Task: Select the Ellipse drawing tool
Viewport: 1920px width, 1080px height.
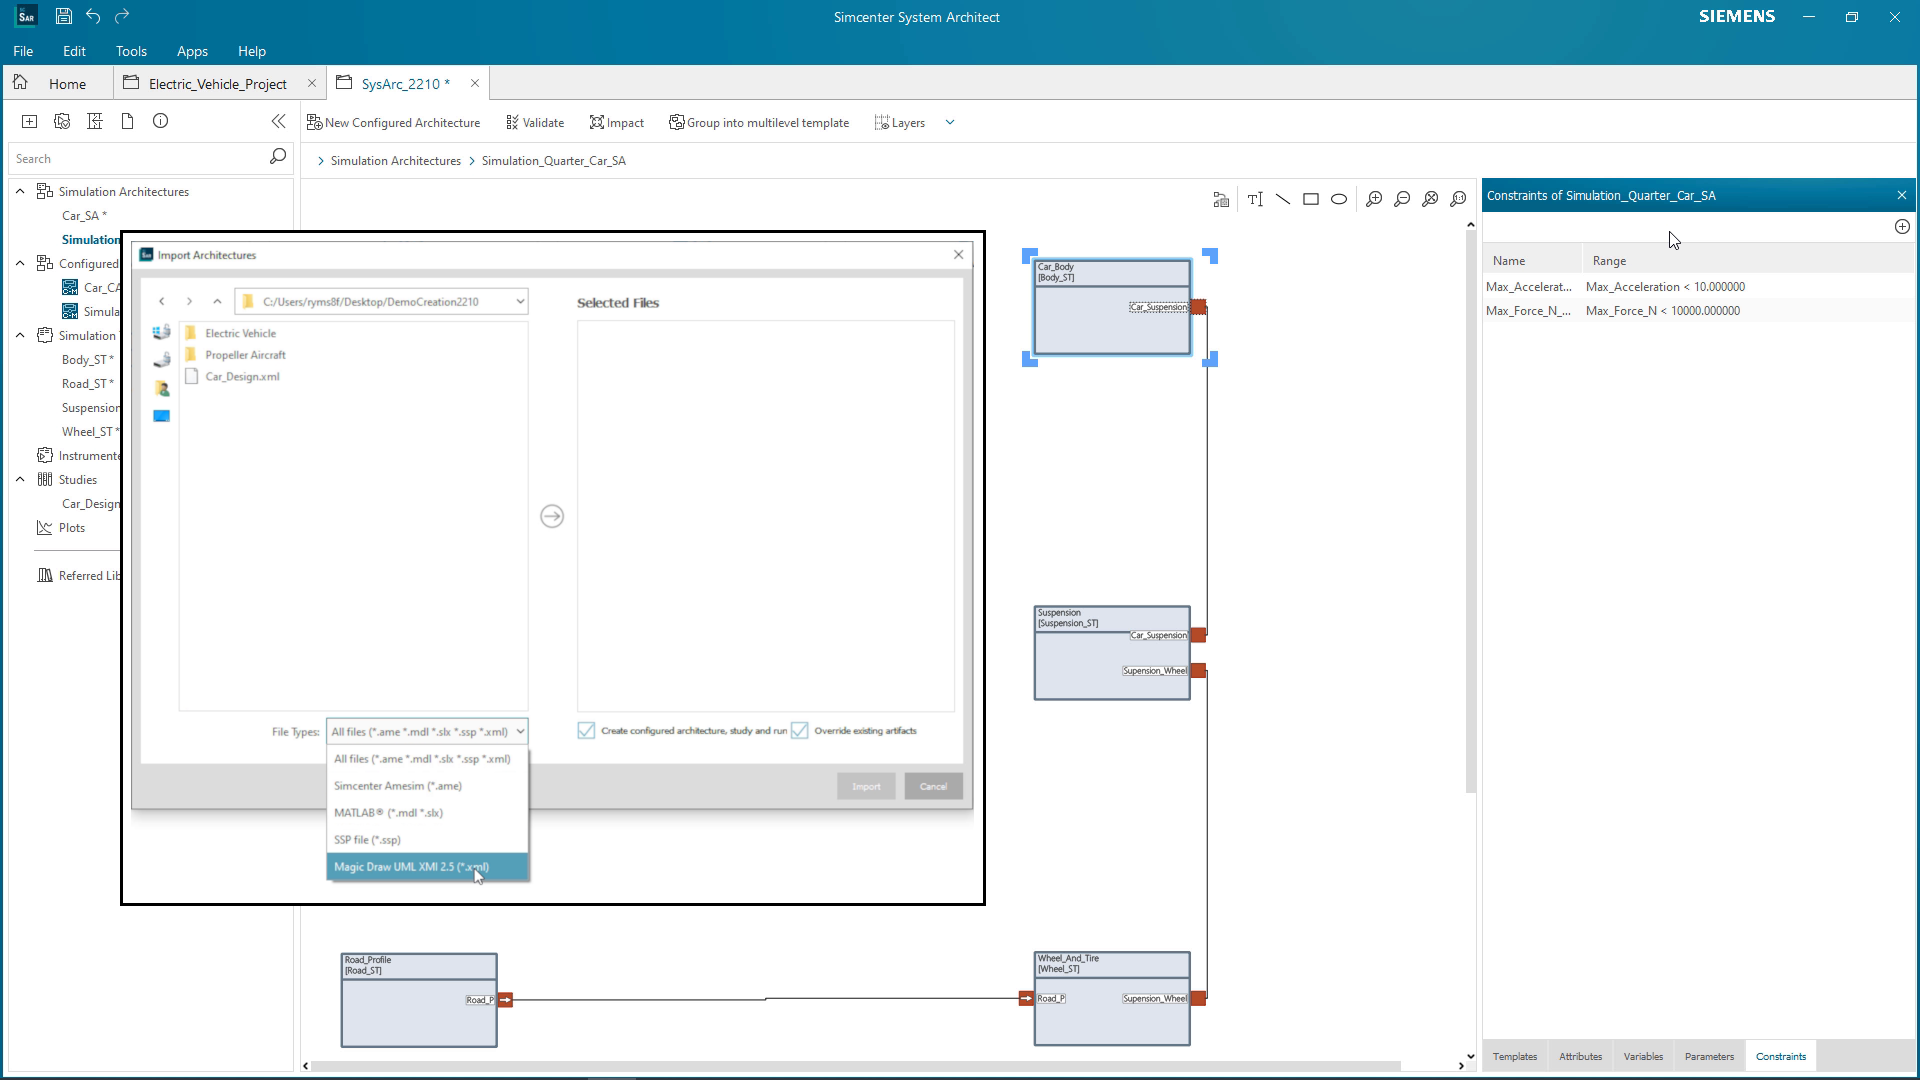Action: click(1339, 199)
